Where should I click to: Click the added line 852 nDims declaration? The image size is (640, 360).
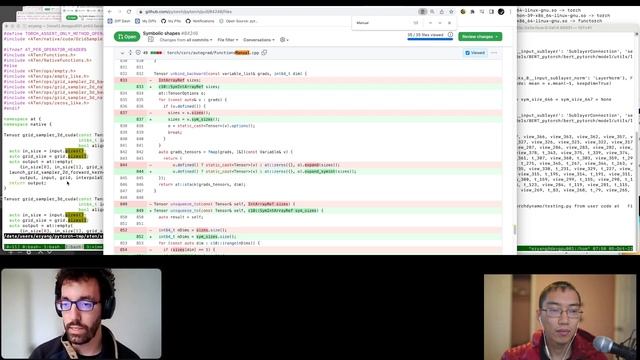(x=308, y=237)
